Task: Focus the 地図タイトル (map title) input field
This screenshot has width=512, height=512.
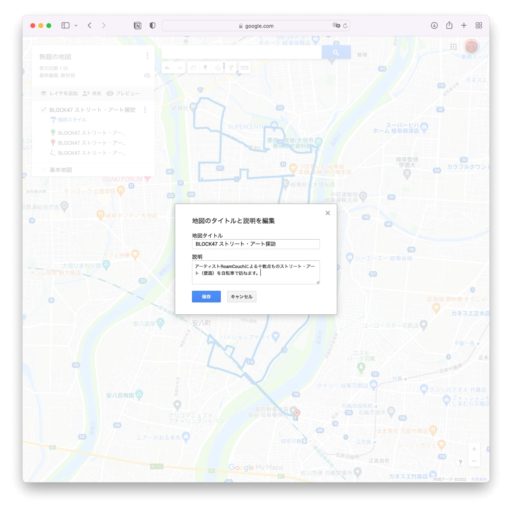Action: click(256, 244)
